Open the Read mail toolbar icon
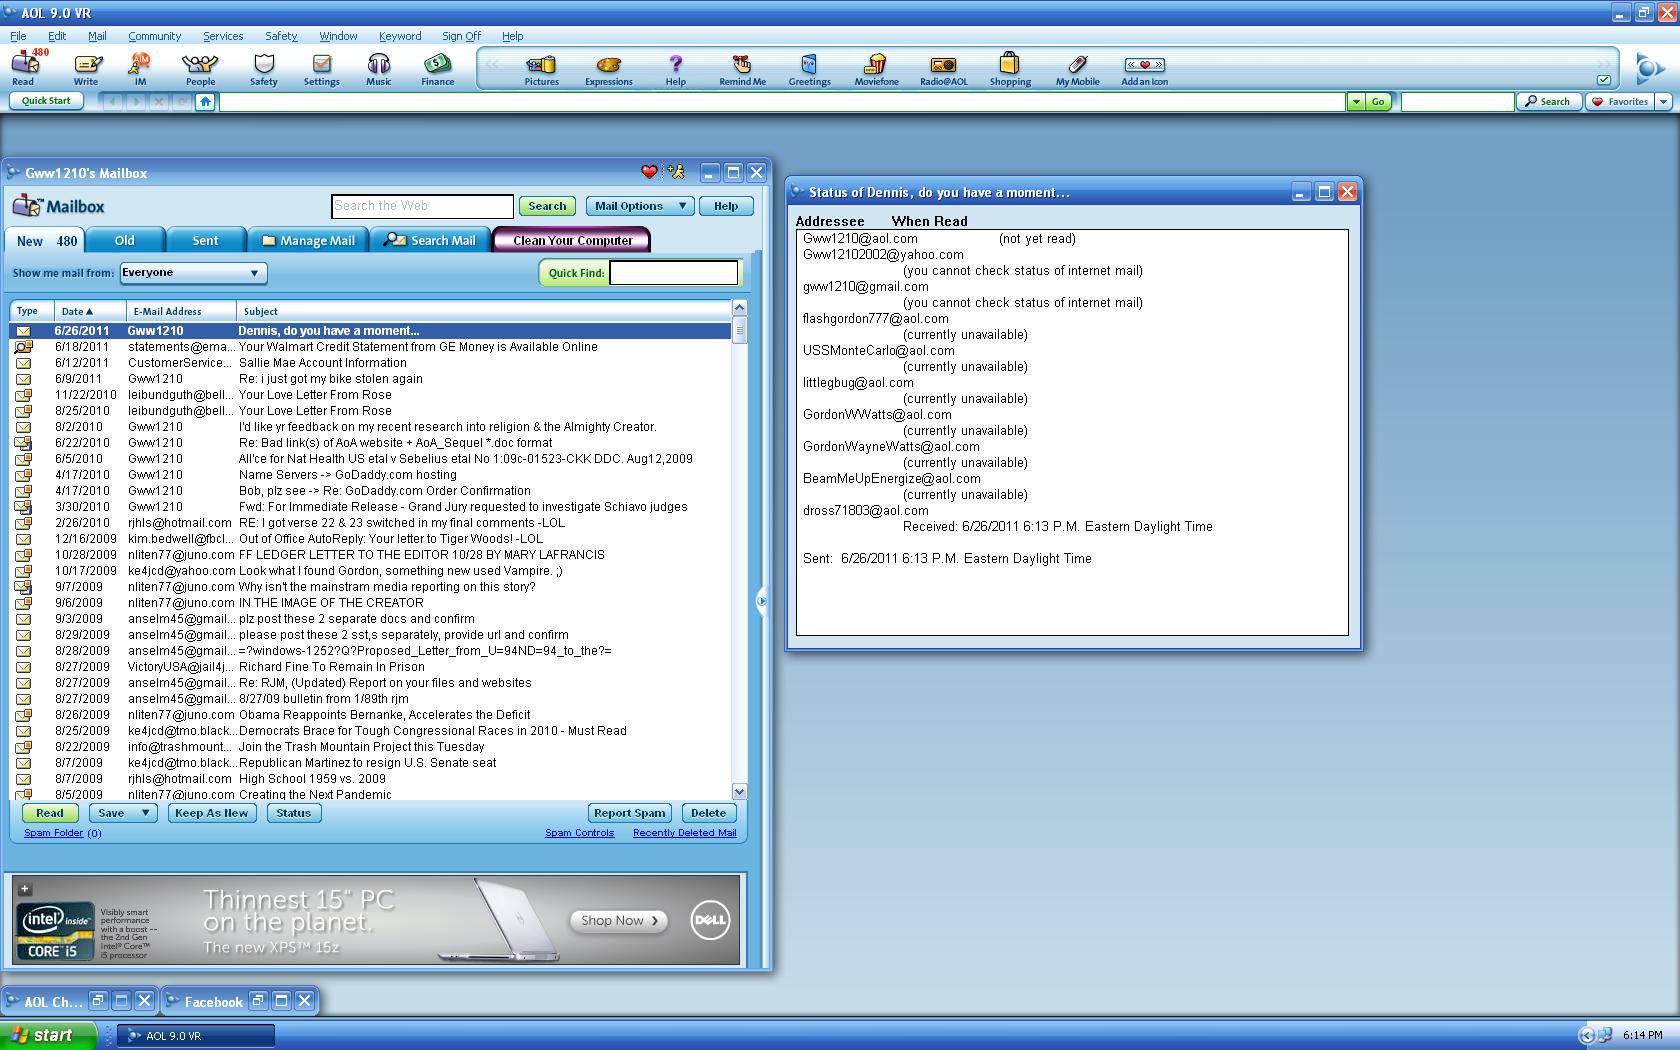 click(24, 68)
